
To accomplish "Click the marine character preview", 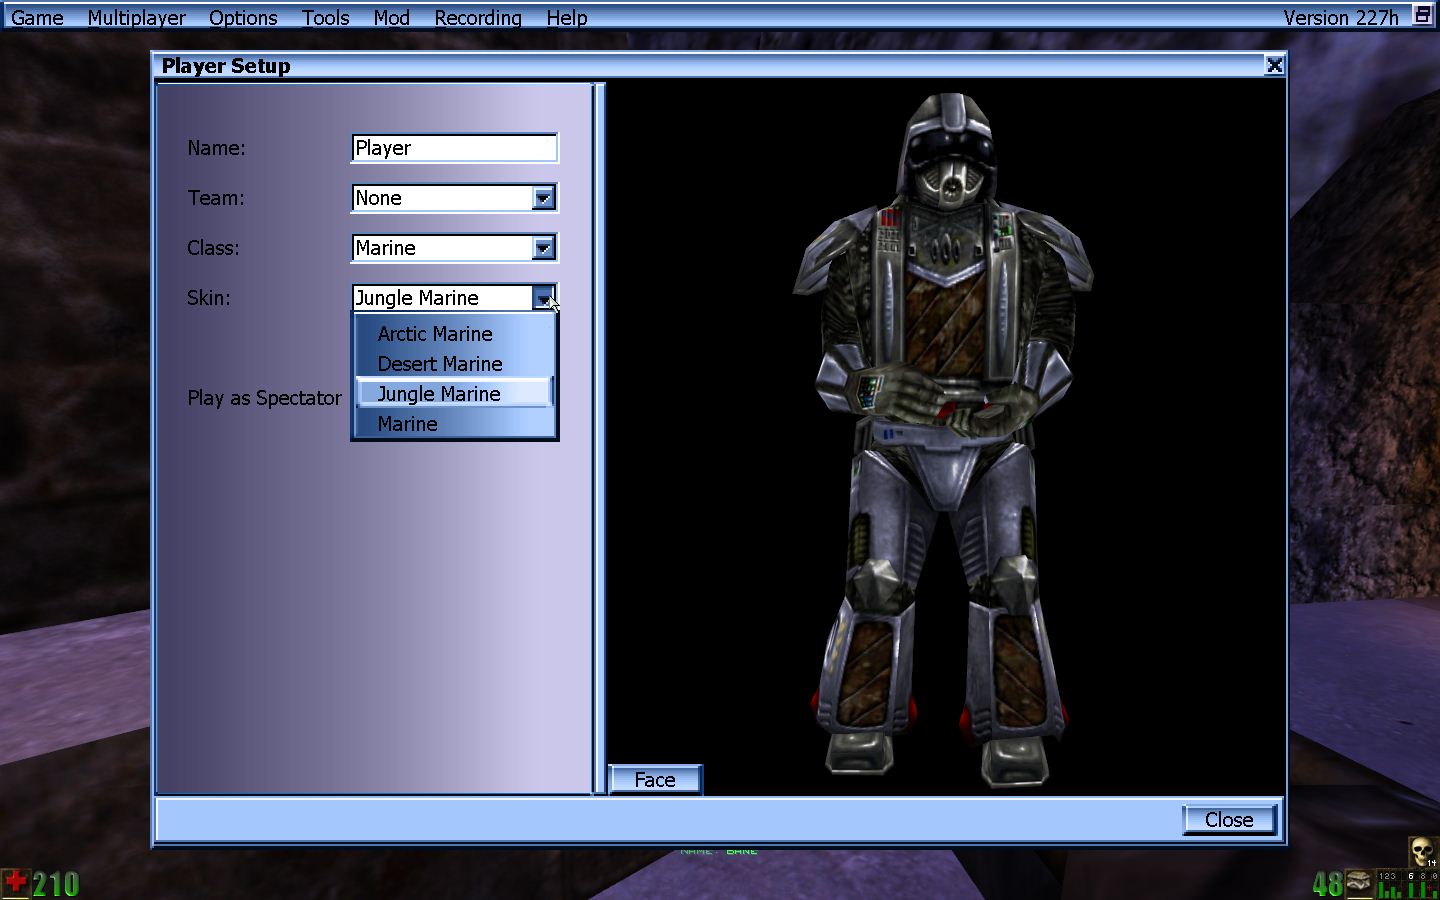I will [943, 440].
